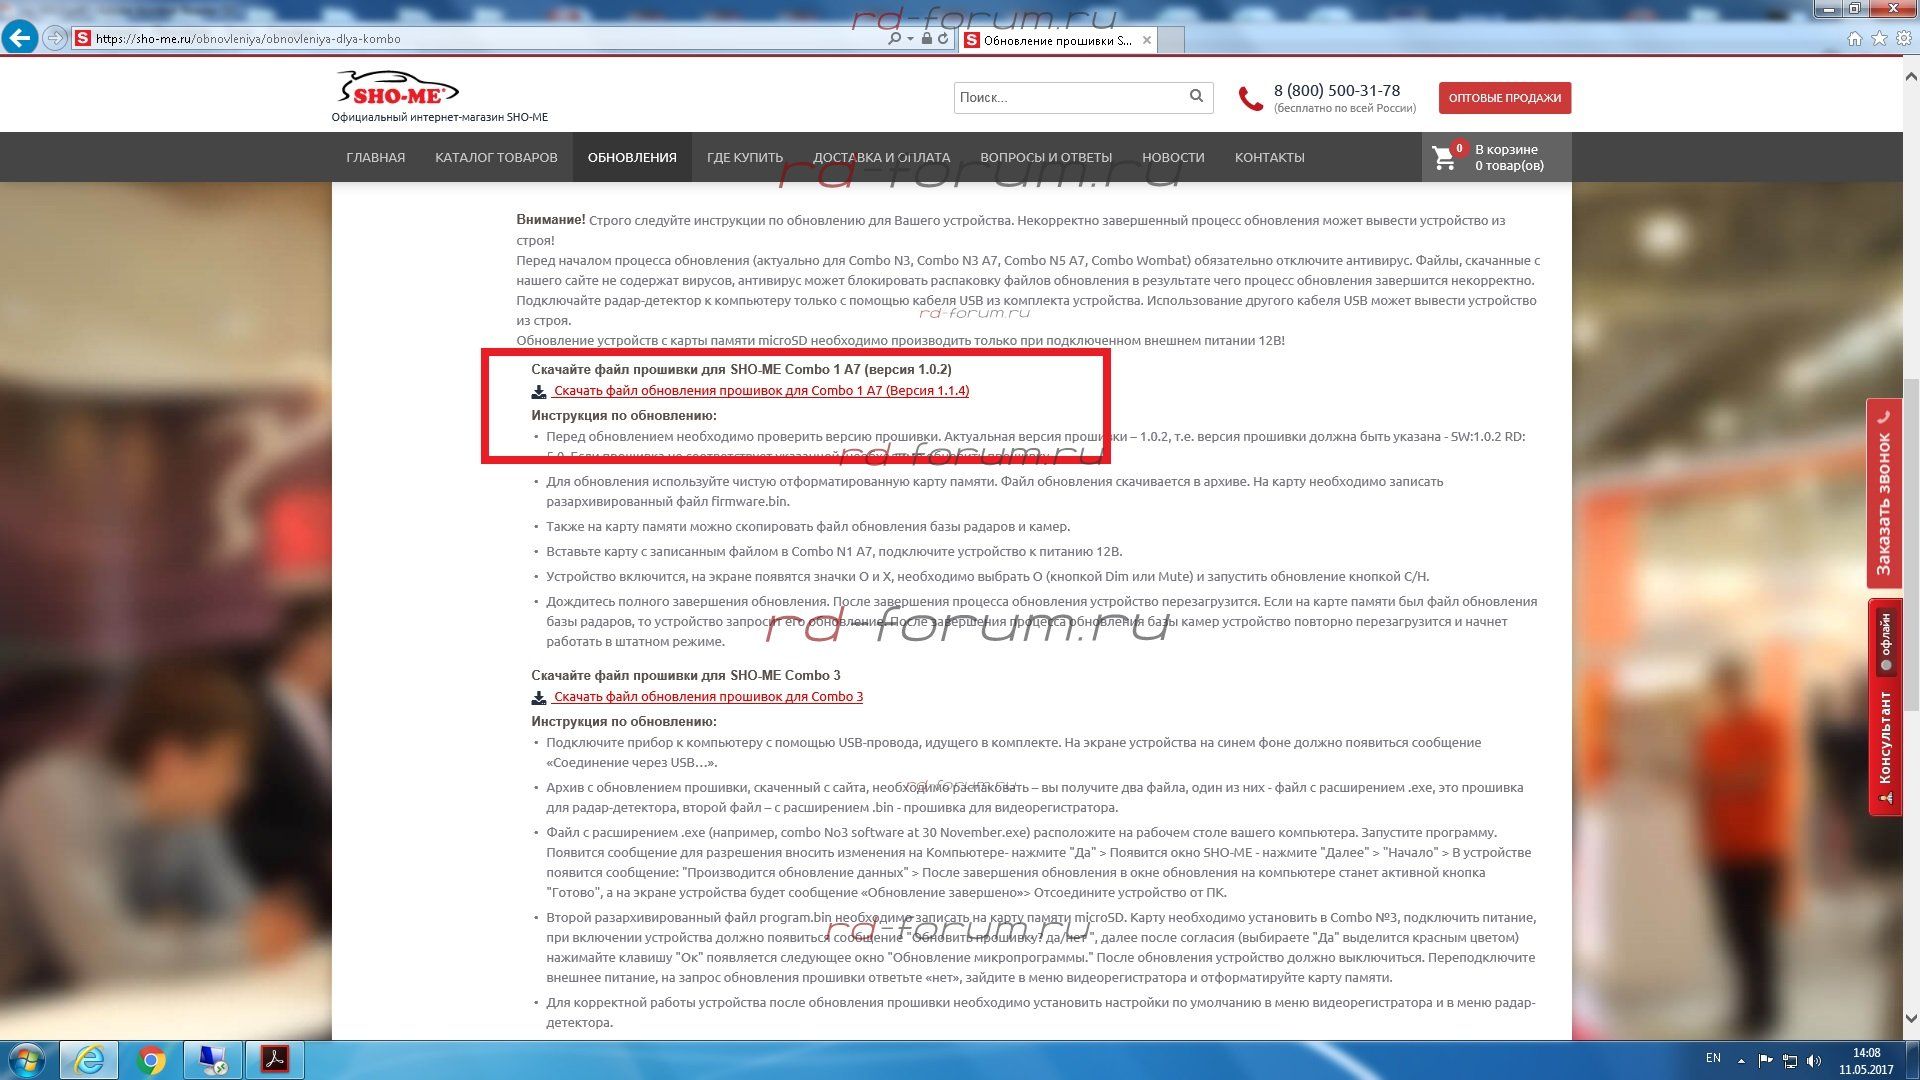Click download firmware link for Combo 3

(x=707, y=697)
